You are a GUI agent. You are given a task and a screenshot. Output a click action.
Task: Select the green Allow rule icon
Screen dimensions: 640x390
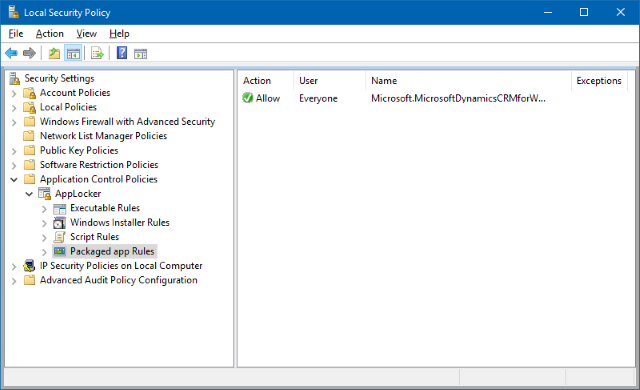pos(247,98)
